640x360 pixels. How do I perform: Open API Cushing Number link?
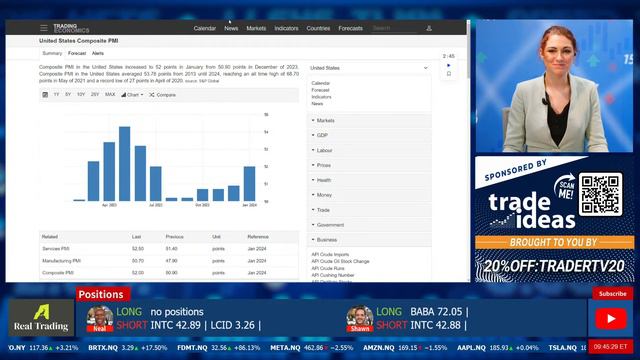(333, 276)
